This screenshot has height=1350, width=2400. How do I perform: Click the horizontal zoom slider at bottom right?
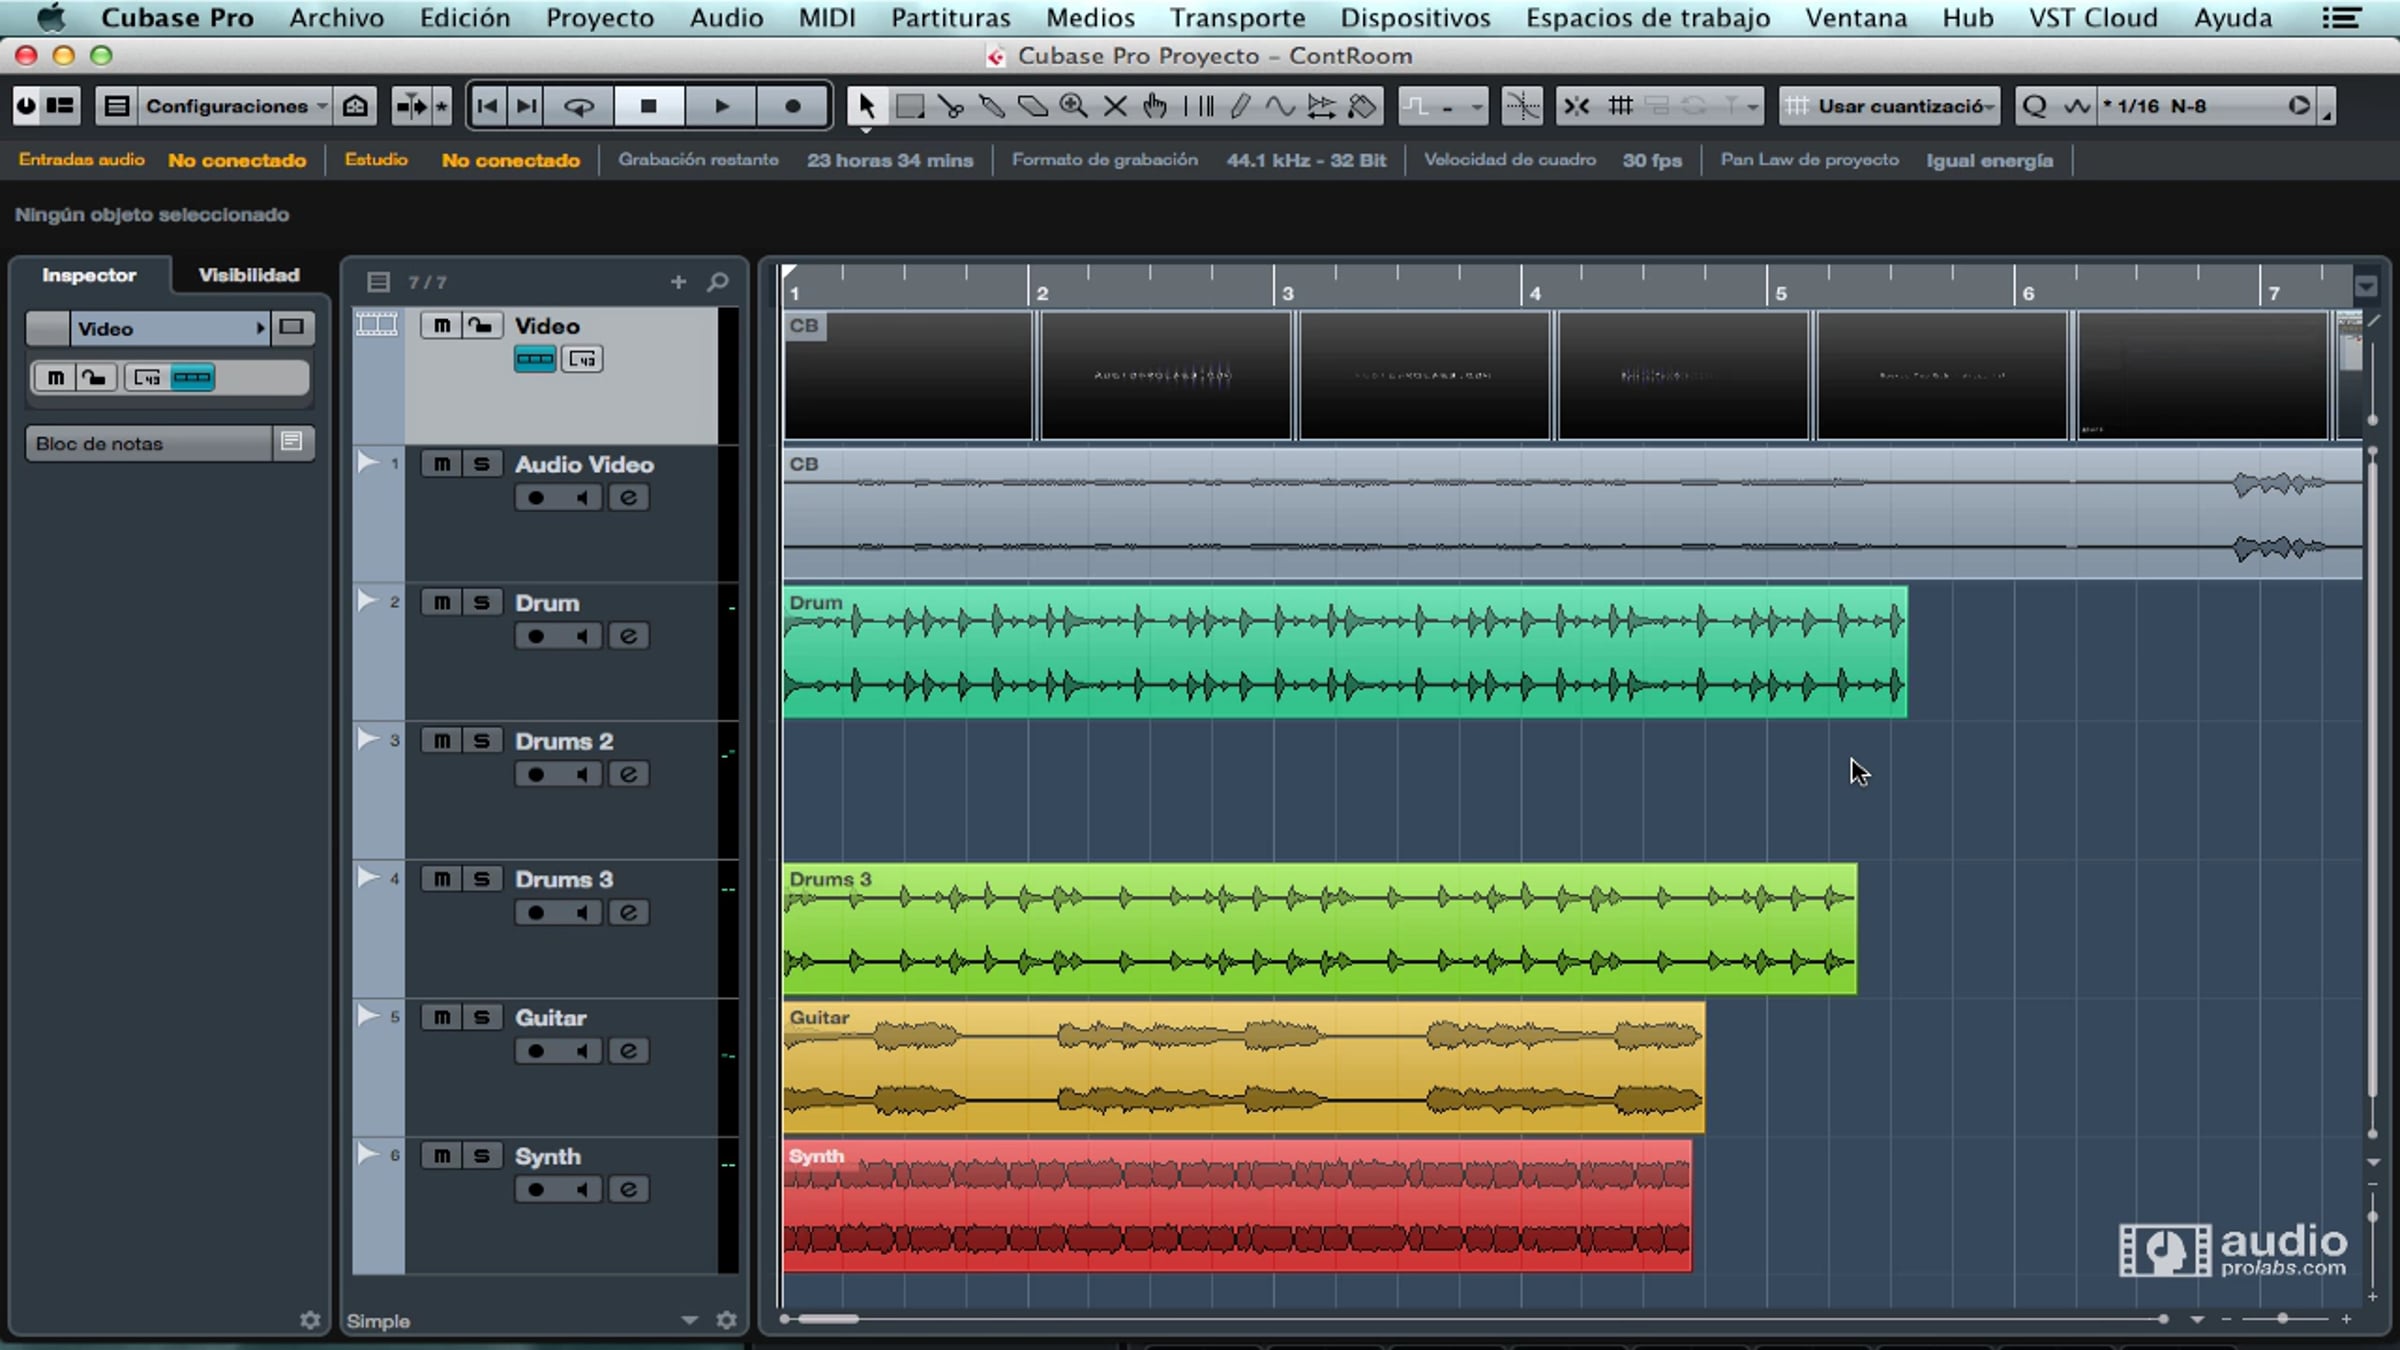pyautogui.click(x=2282, y=1319)
